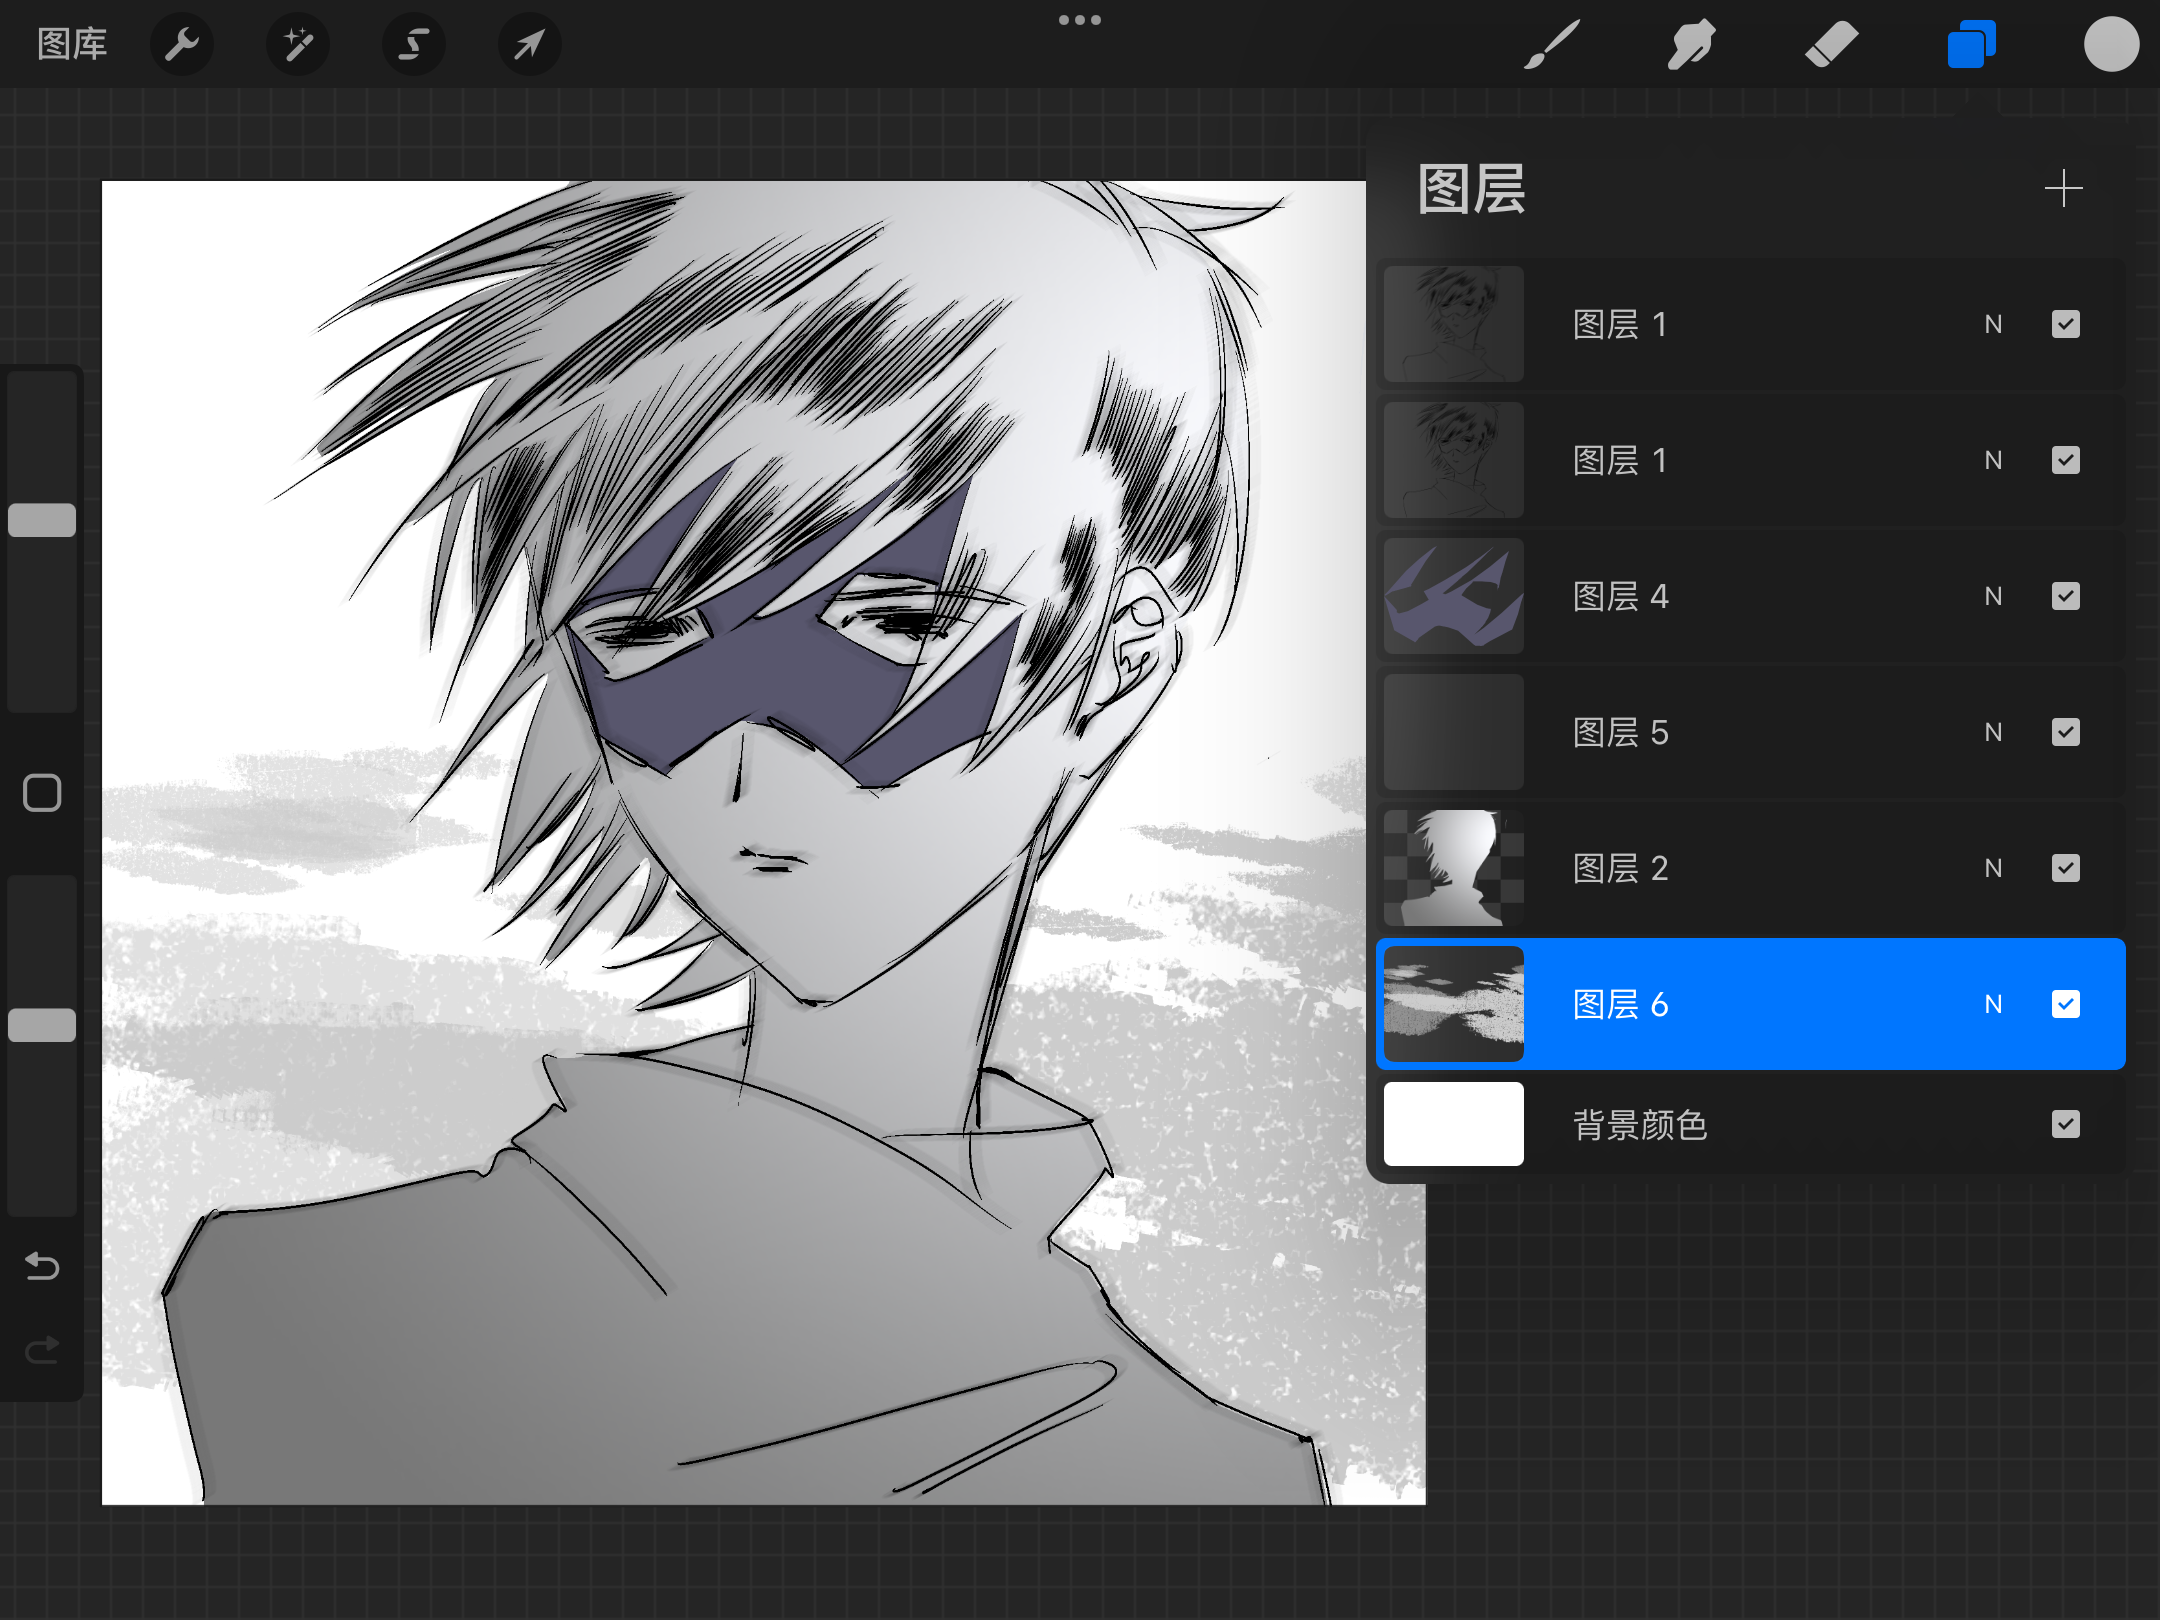Toggle 背景颜色 layer visibility checkbox
Image resolution: width=2160 pixels, height=1620 pixels.
(x=2065, y=1124)
